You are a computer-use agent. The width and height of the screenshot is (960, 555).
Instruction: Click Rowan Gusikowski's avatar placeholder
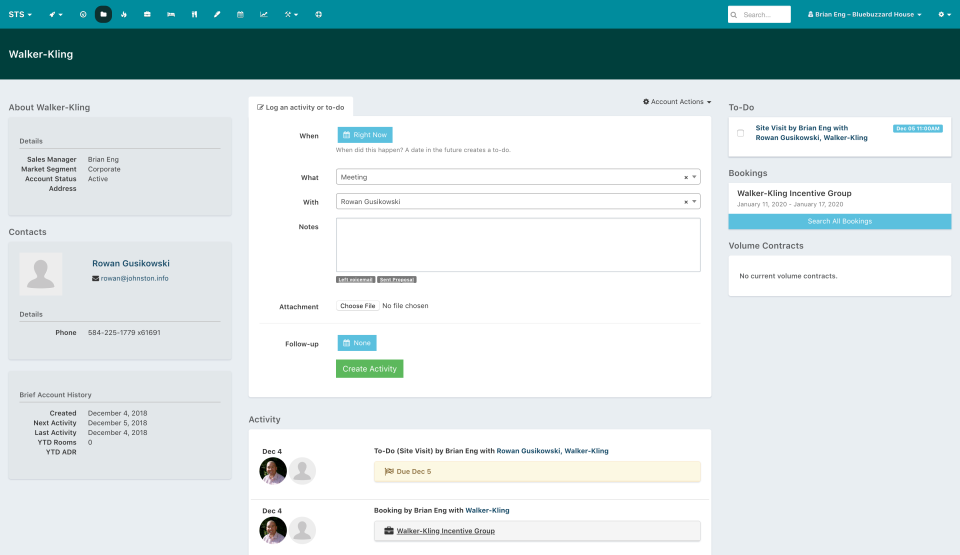point(41,274)
